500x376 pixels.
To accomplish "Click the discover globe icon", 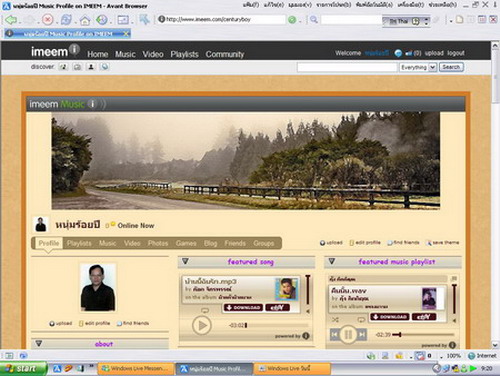I will [104, 67].
